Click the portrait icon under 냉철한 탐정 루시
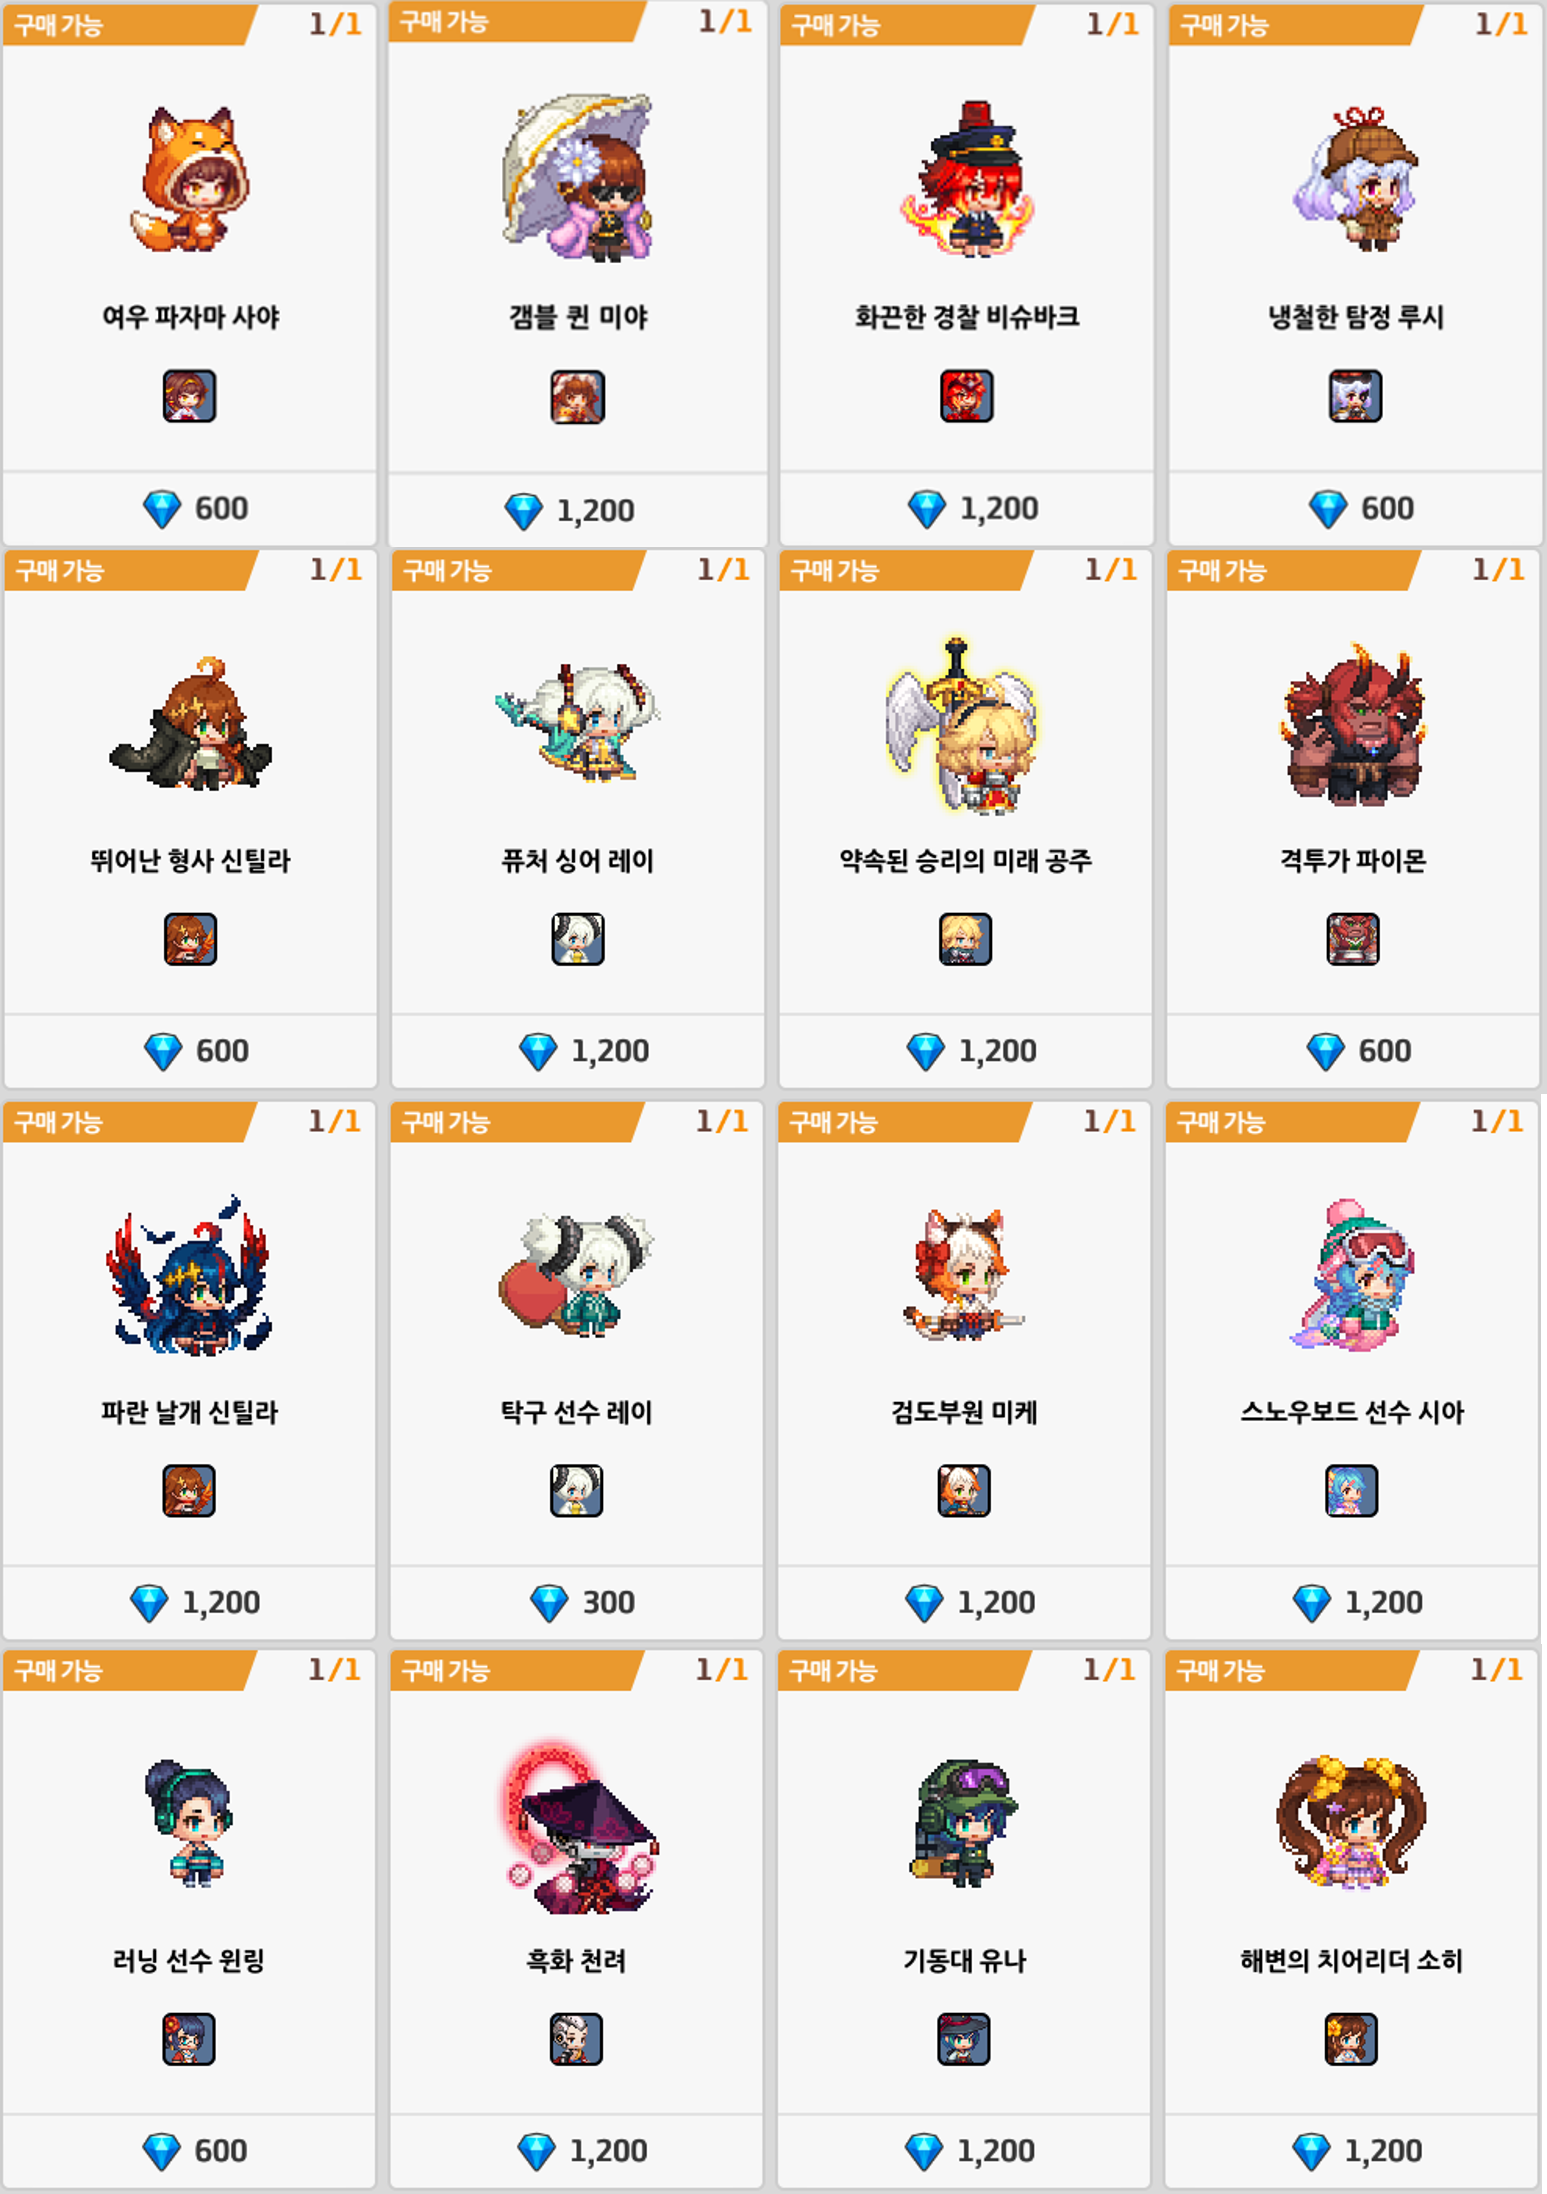The image size is (1547, 2194). click(x=1355, y=396)
